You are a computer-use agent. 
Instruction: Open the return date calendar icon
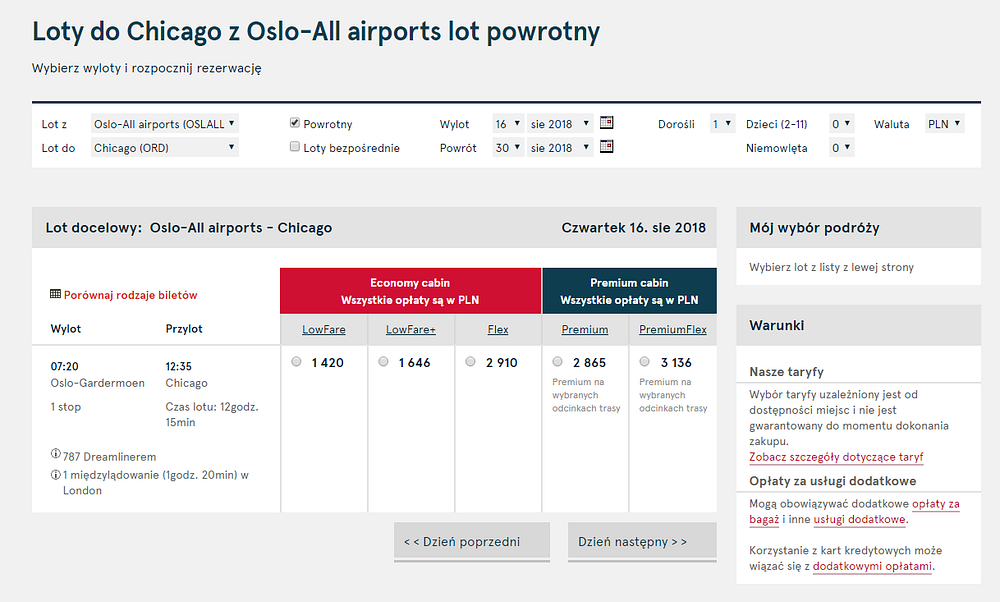607,147
